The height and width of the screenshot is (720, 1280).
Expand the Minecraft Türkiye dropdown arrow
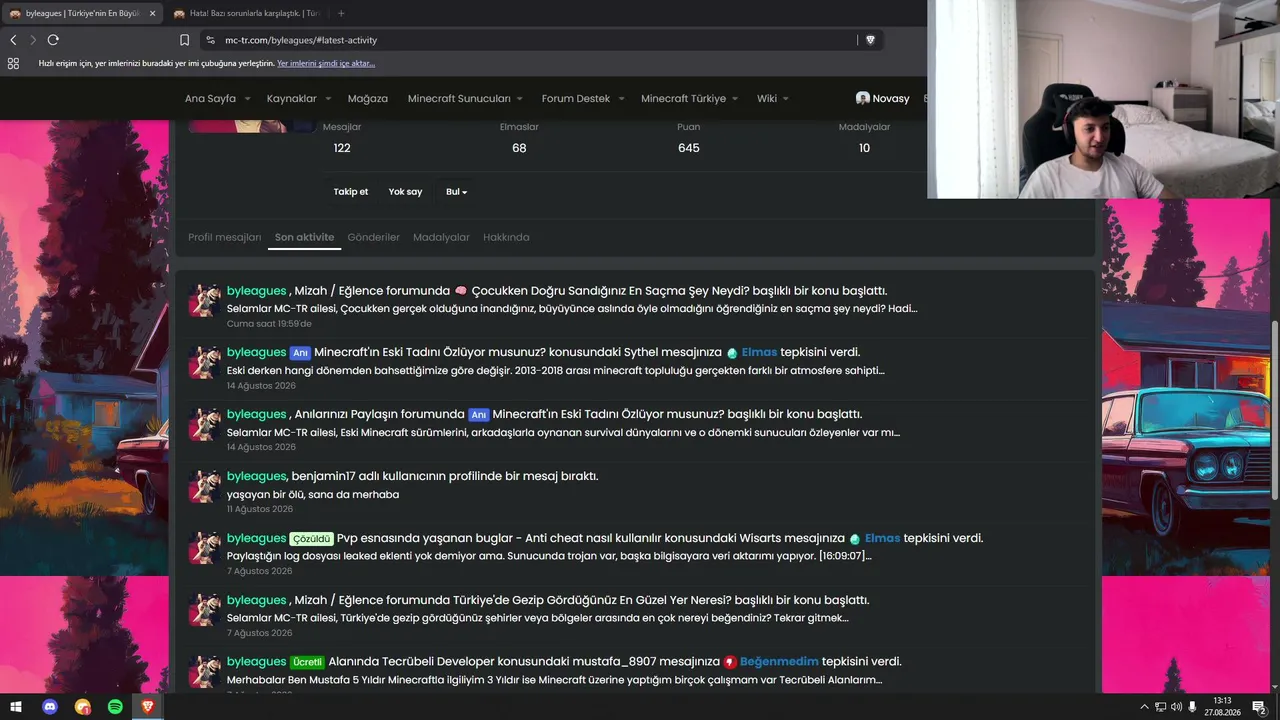(735, 99)
